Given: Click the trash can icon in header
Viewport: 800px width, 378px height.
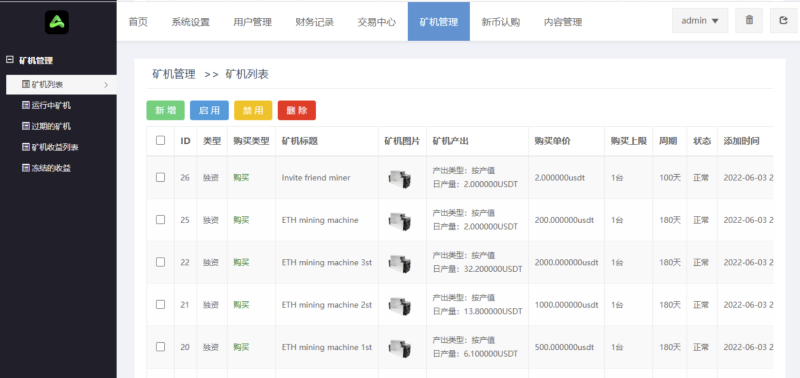Looking at the screenshot, I should pyautogui.click(x=749, y=20).
